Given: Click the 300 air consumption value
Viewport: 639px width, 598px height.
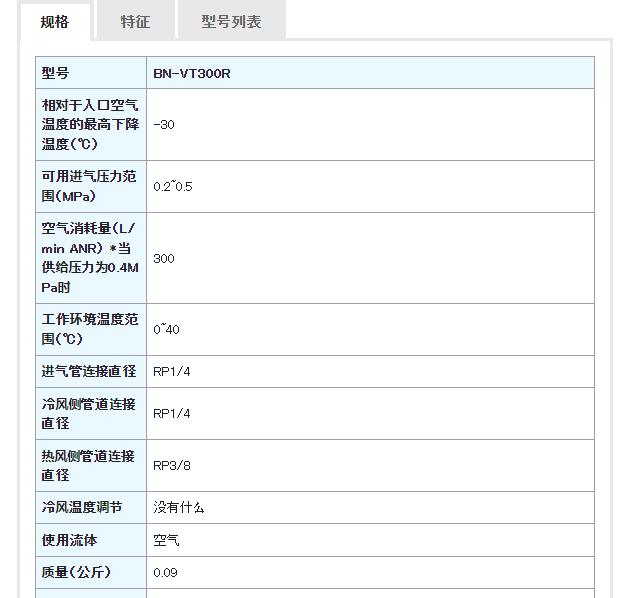Looking at the screenshot, I should pyautogui.click(x=164, y=258).
